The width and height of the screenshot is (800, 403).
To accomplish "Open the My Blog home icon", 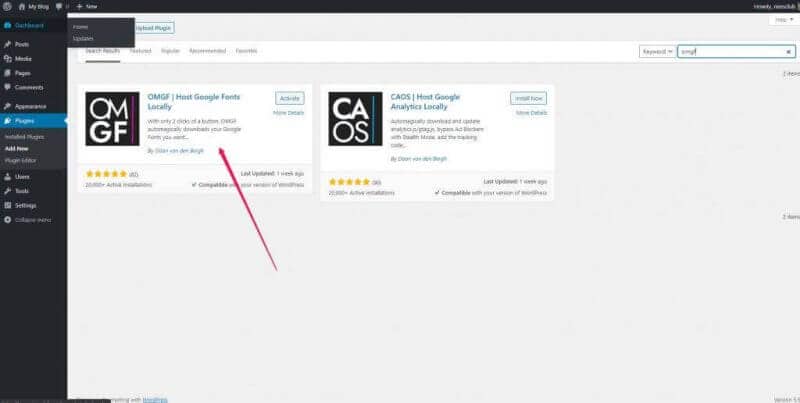I will (21, 7).
